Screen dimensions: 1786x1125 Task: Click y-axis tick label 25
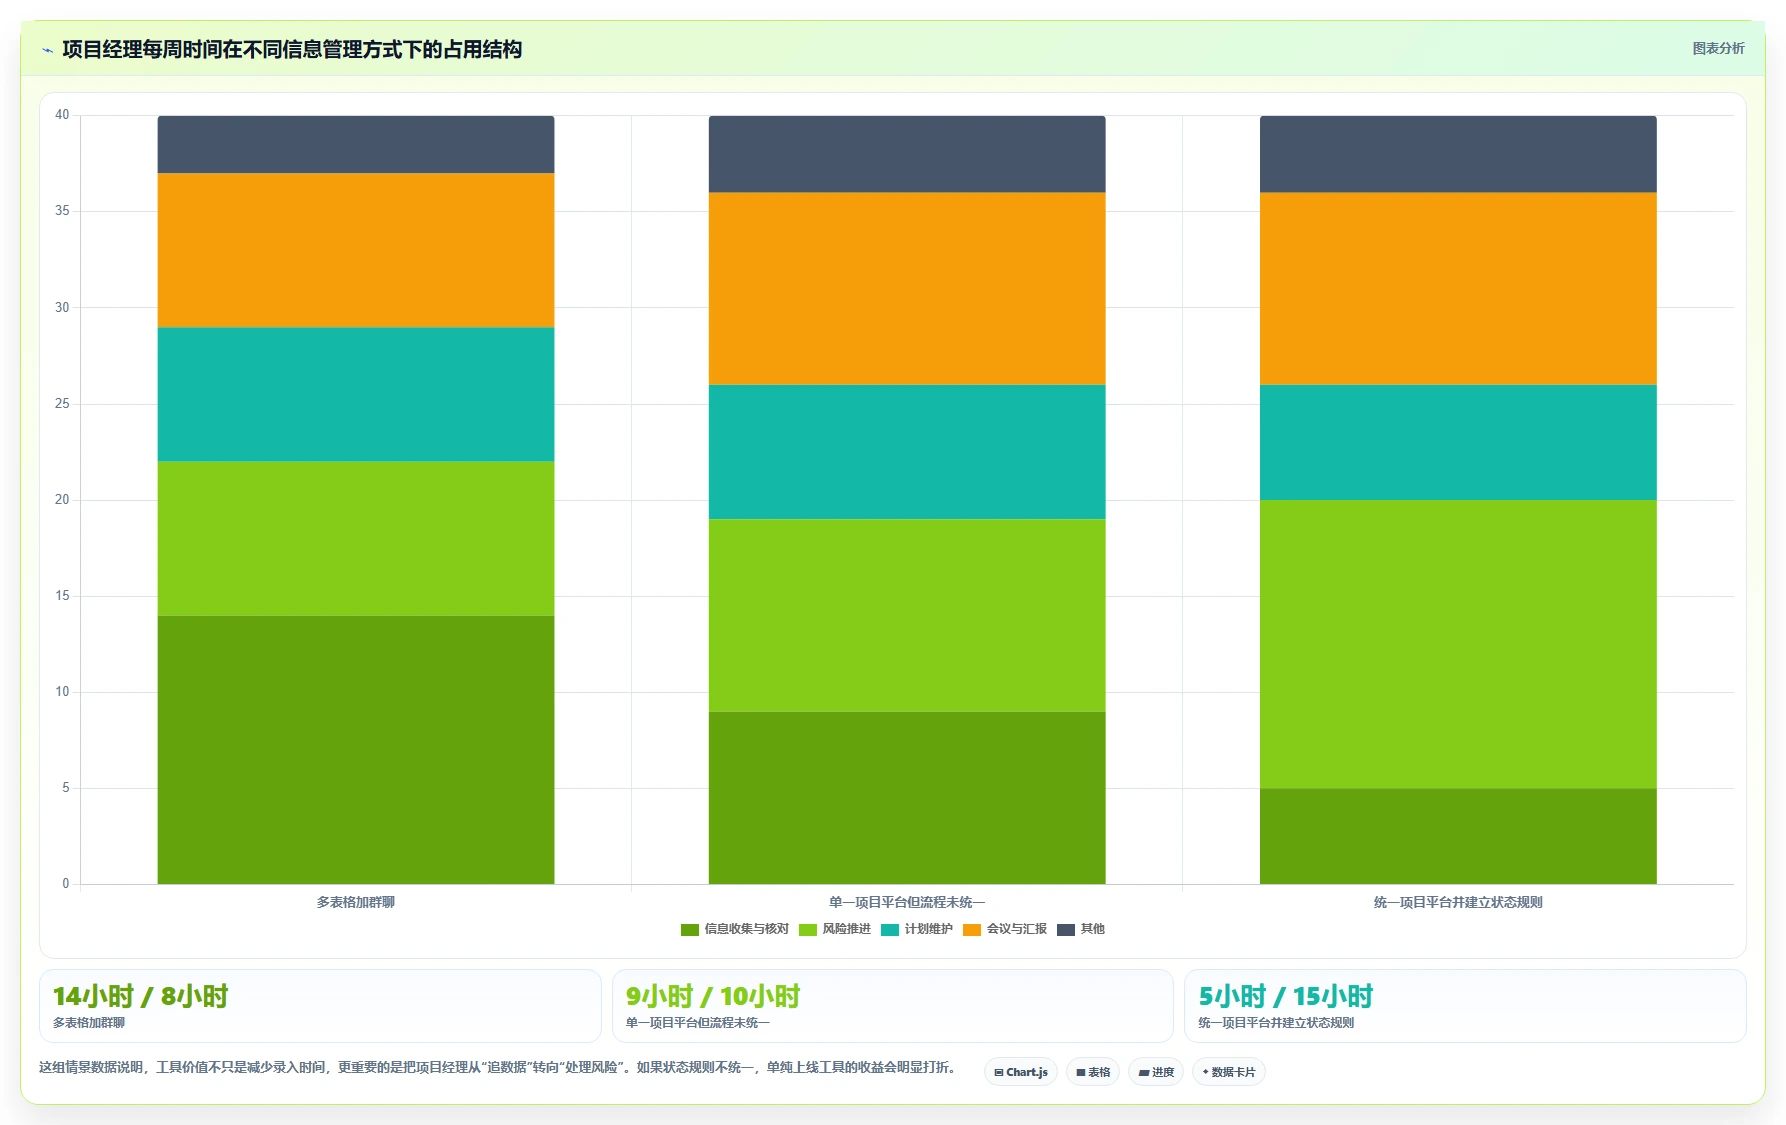[62, 404]
